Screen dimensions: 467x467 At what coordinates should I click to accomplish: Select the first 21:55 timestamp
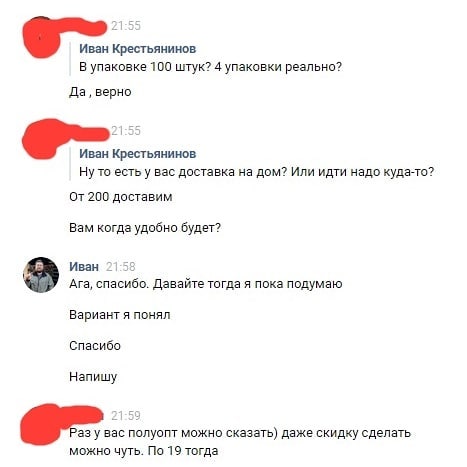tap(126, 26)
